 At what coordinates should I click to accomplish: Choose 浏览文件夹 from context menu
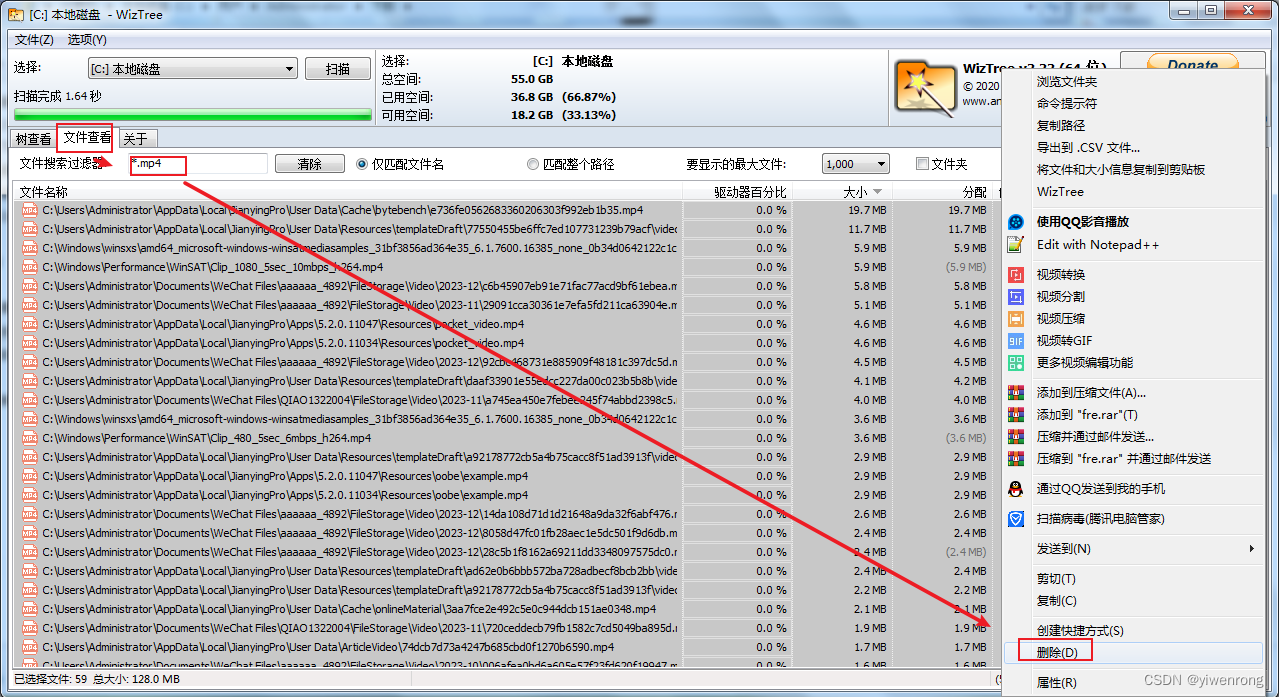point(1066,82)
